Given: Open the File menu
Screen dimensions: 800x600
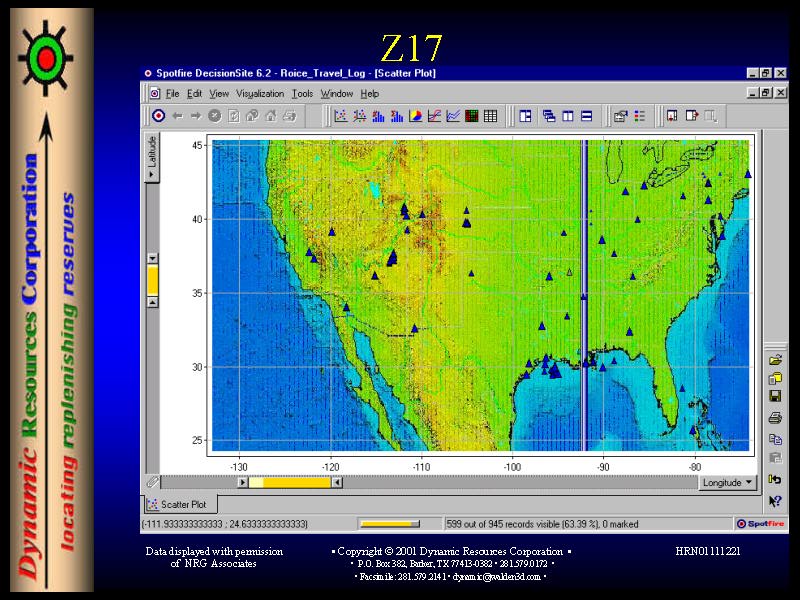Looking at the screenshot, I should [173, 94].
